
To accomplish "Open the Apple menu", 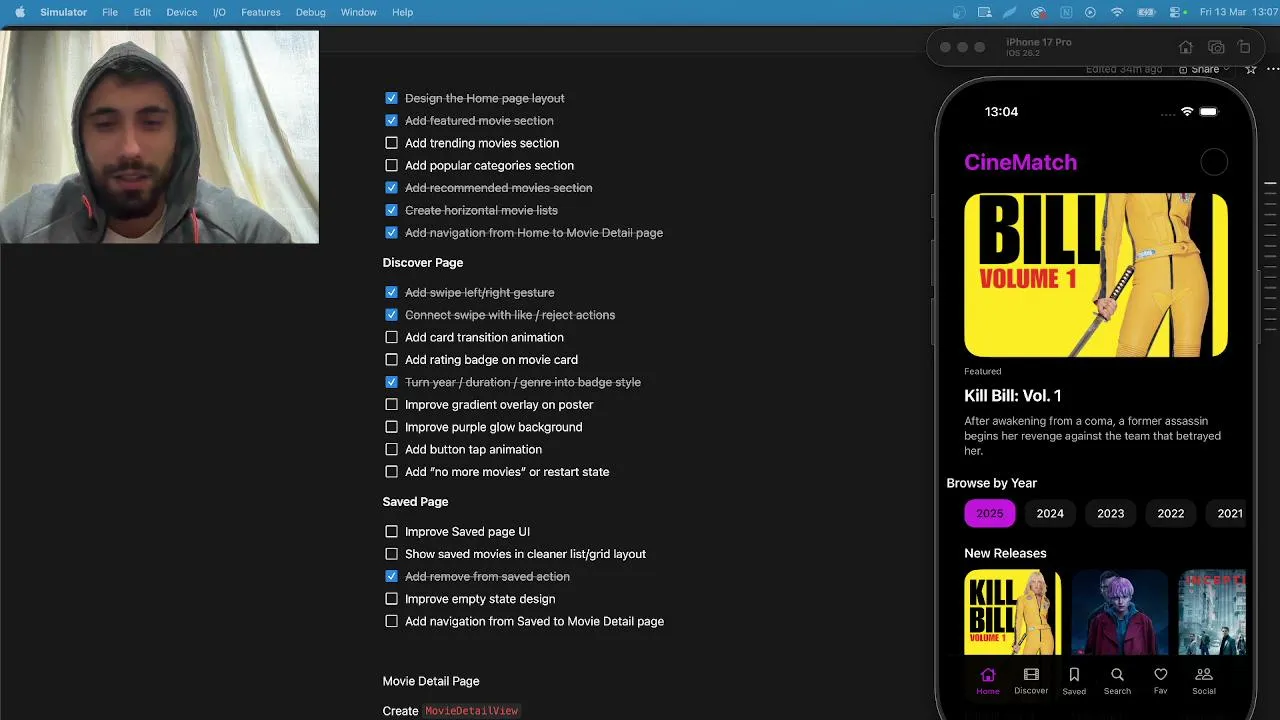I will point(20,12).
